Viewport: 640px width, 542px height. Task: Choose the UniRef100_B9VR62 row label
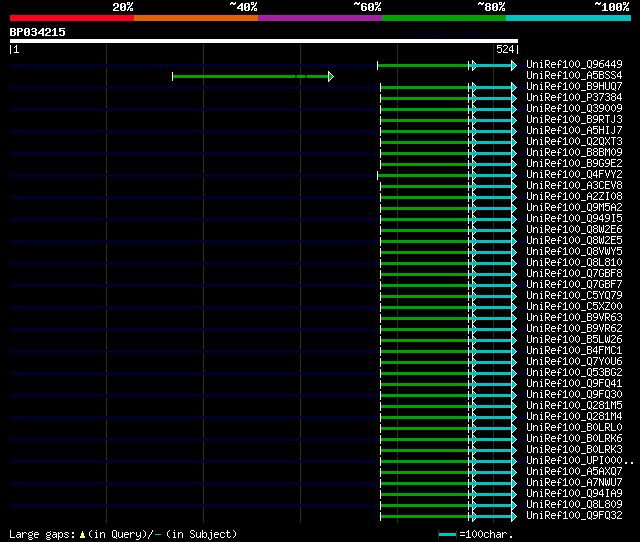click(x=574, y=329)
